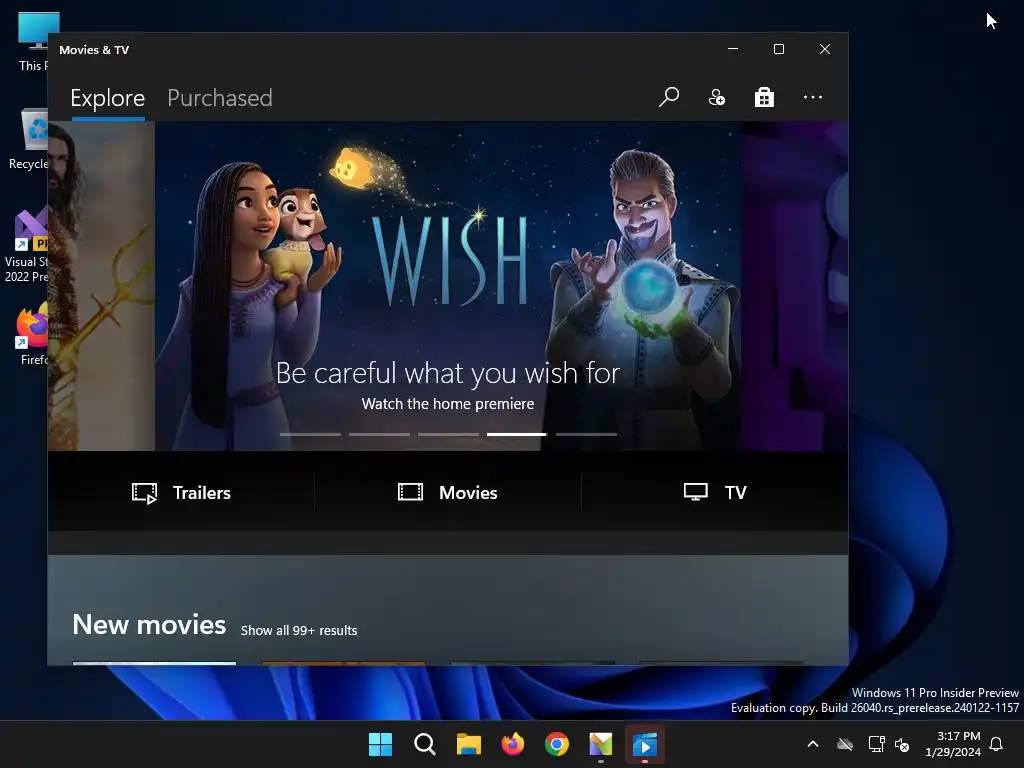
Task: Switch to the Purchased tab
Action: (x=220, y=98)
